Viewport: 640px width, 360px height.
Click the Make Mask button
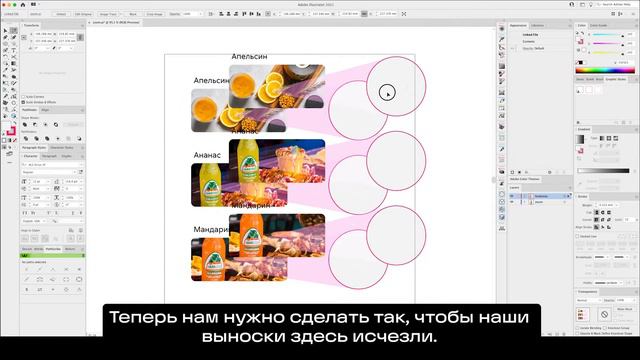click(625, 309)
